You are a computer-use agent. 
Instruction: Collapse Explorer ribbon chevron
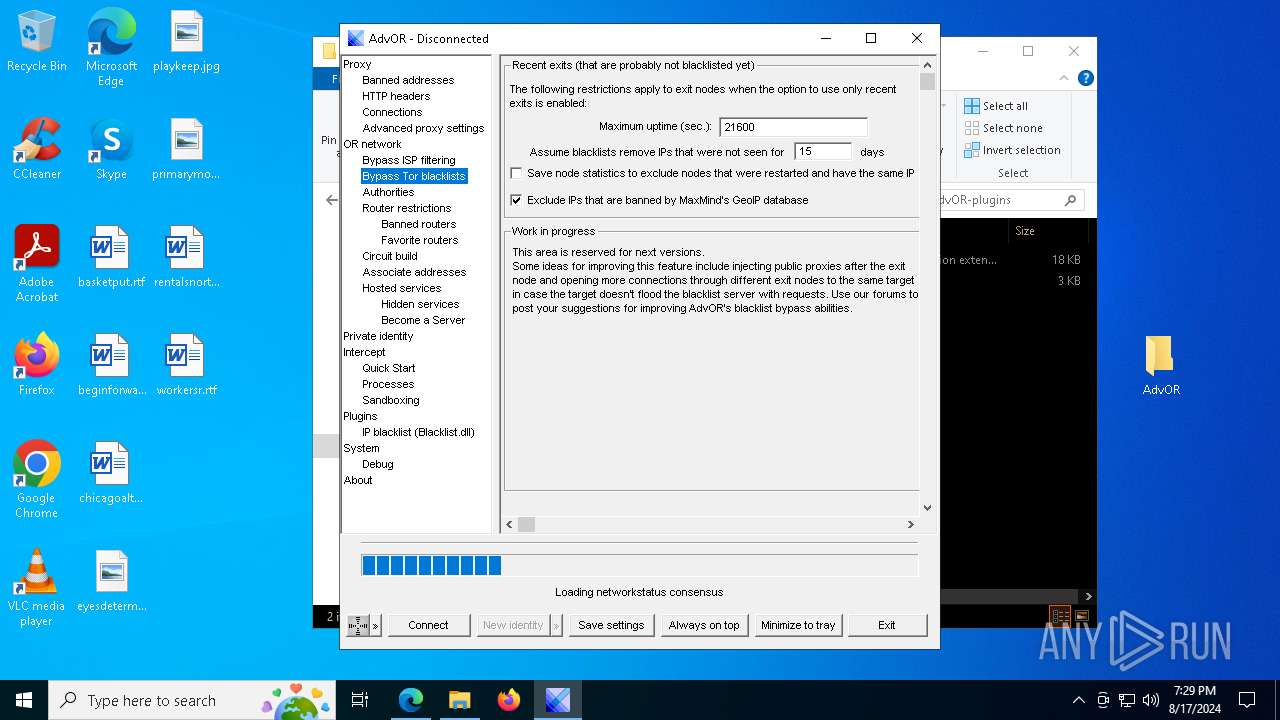(x=1065, y=78)
